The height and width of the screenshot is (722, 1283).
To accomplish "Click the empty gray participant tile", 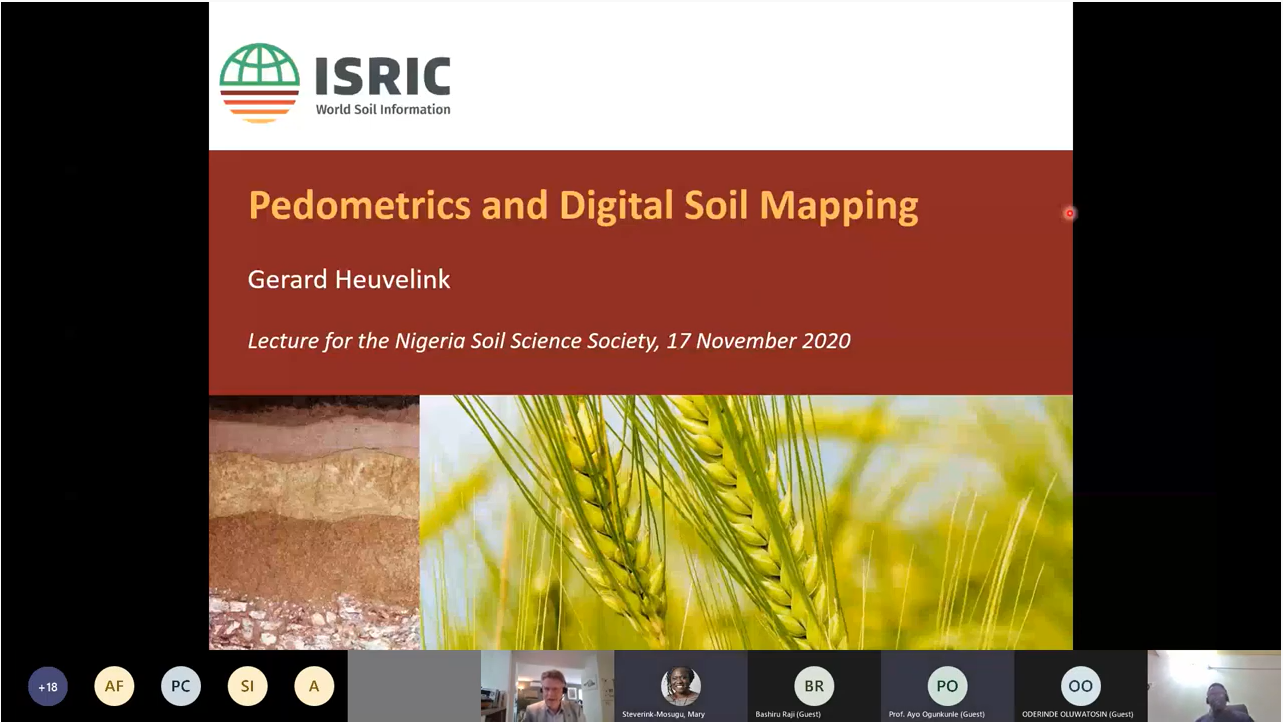I will click(414, 687).
